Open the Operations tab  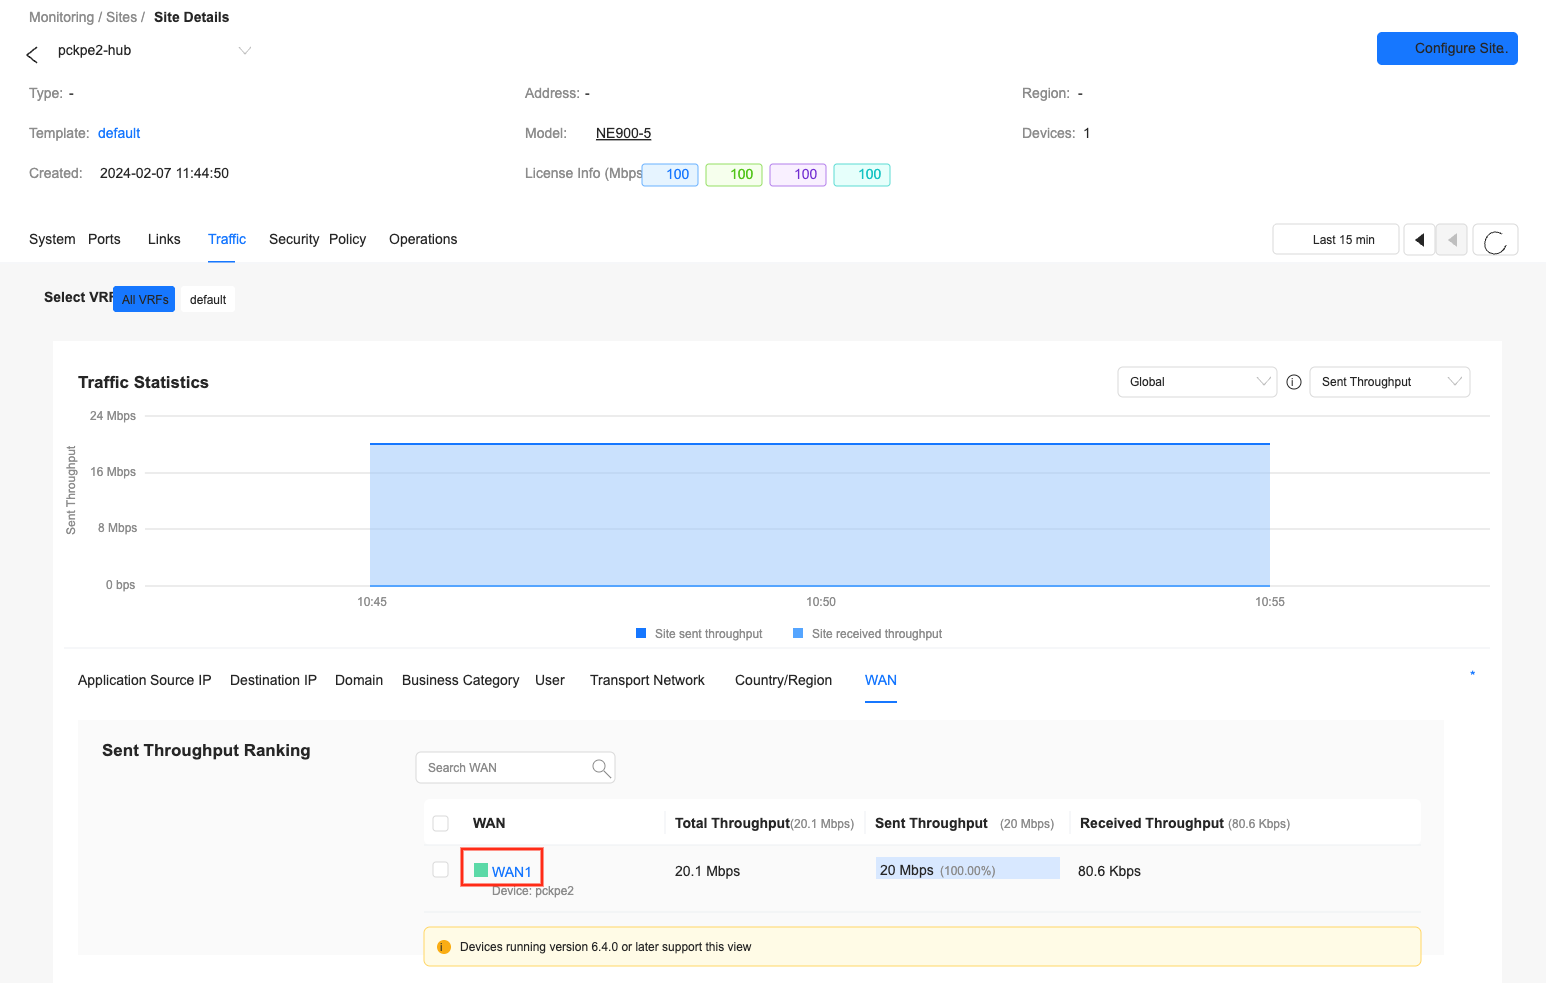point(423,239)
